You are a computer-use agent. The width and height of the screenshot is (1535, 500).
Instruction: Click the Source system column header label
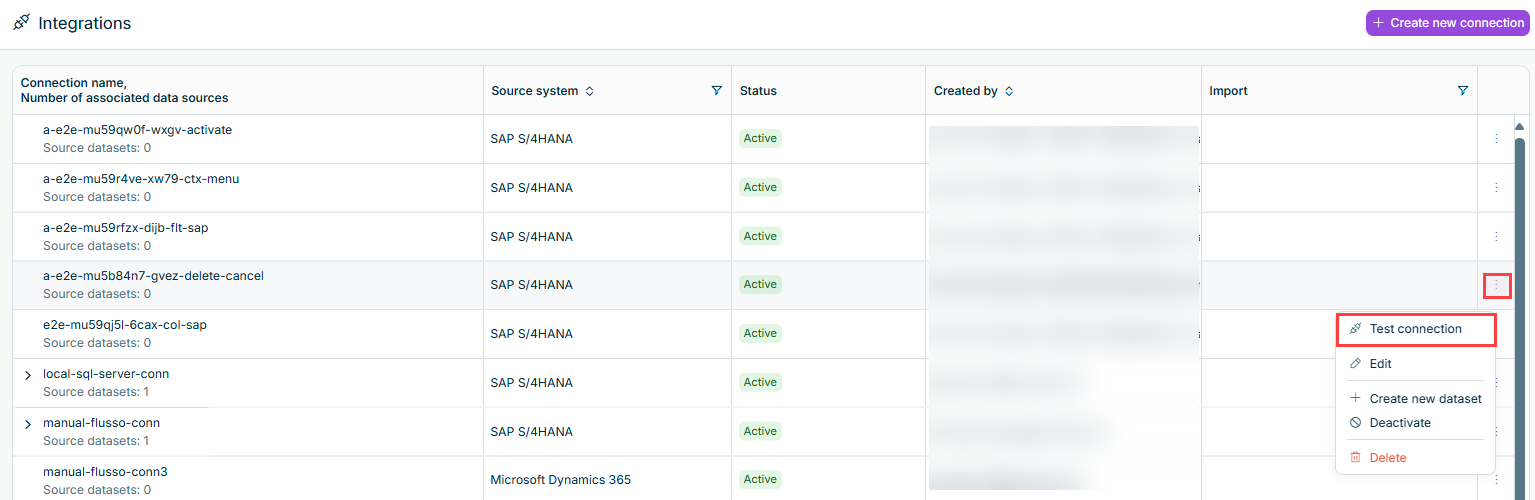tap(534, 91)
